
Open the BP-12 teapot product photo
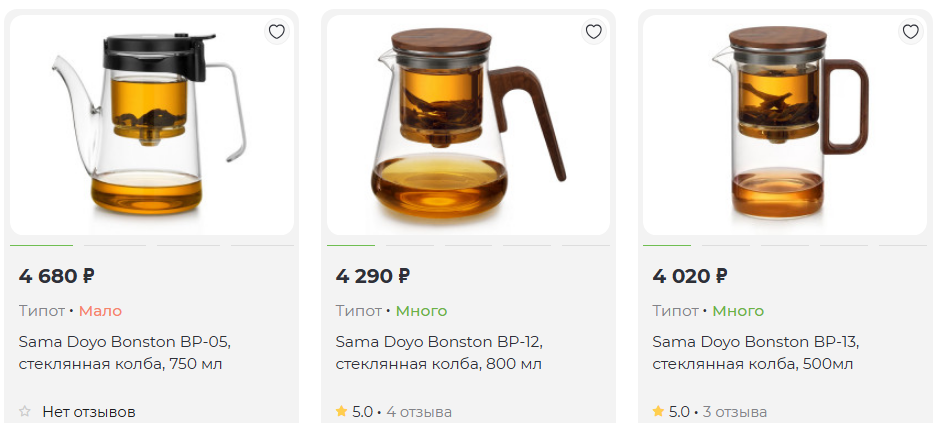coord(468,125)
